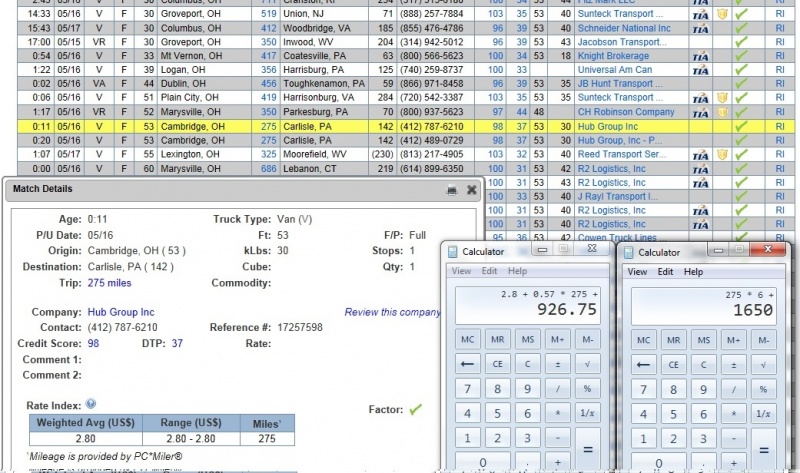The width and height of the screenshot is (800, 473).
Task: Click C button in right calculator
Action: click(x=704, y=364)
